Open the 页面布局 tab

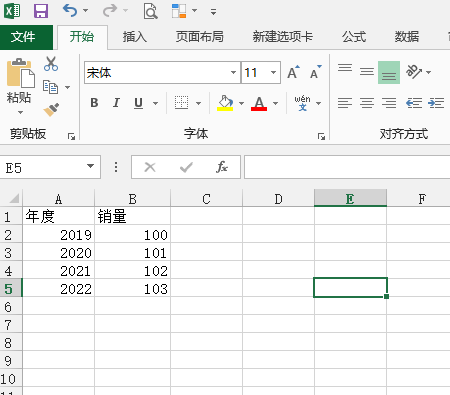(x=199, y=37)
